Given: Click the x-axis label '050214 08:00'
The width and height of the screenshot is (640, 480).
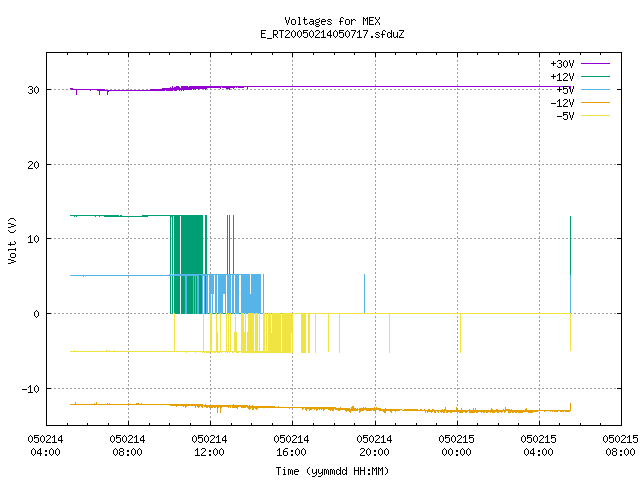Looking at the screenshot, I should click(127, 445).
